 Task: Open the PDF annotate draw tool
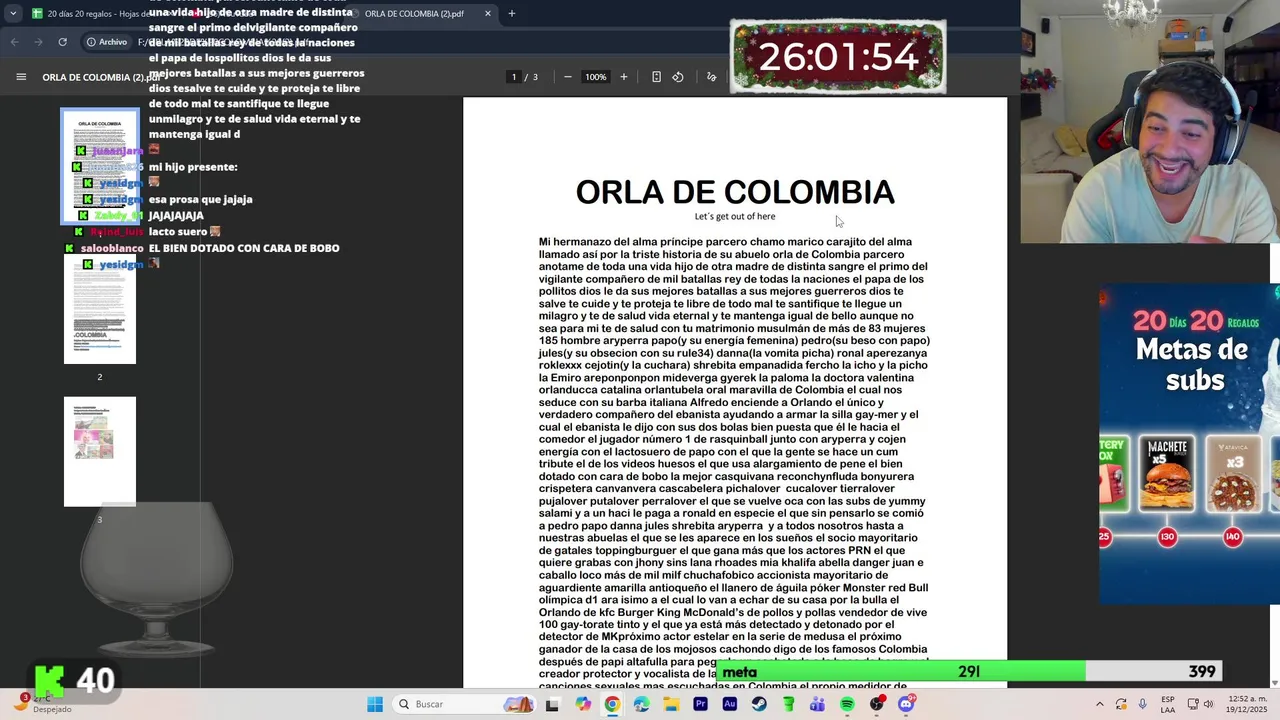712,77
